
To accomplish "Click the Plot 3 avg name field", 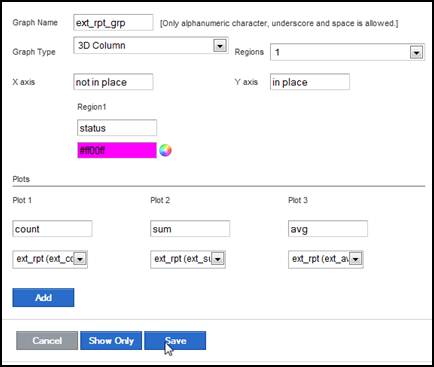I will click(328, 229).
